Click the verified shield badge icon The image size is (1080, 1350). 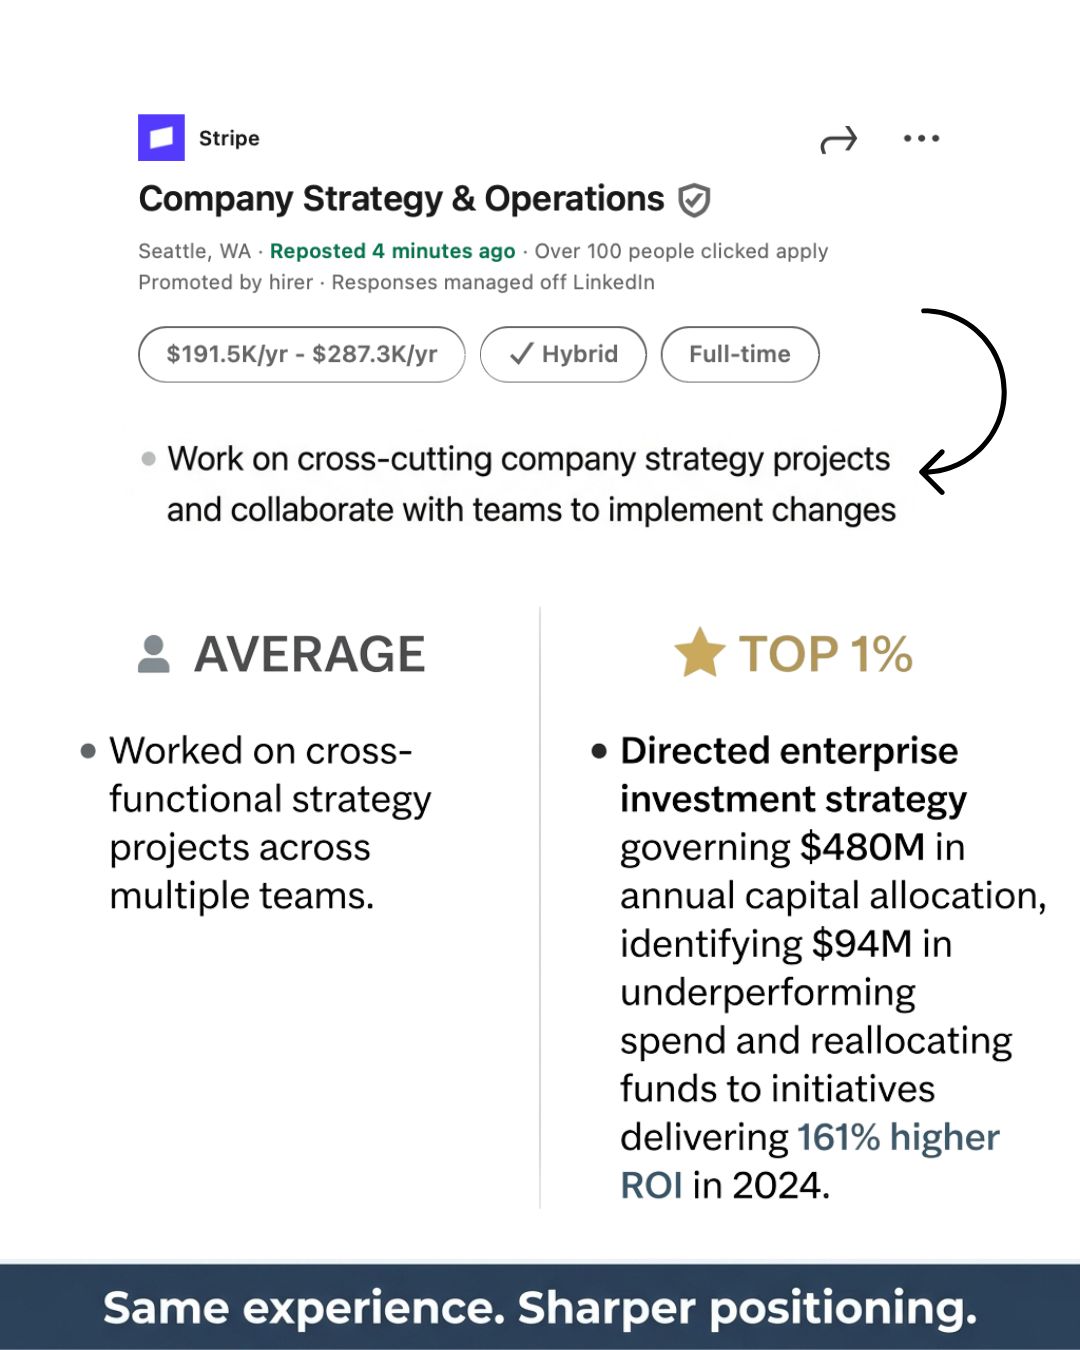694,200
